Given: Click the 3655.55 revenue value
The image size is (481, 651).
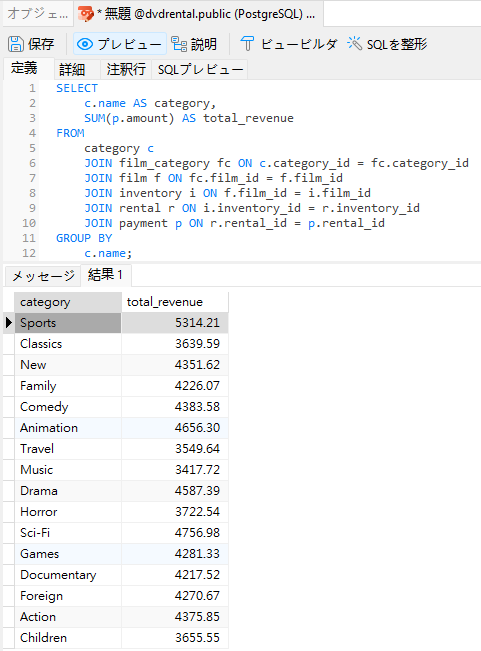Looking at the screenshot, I should pos(197,638).
